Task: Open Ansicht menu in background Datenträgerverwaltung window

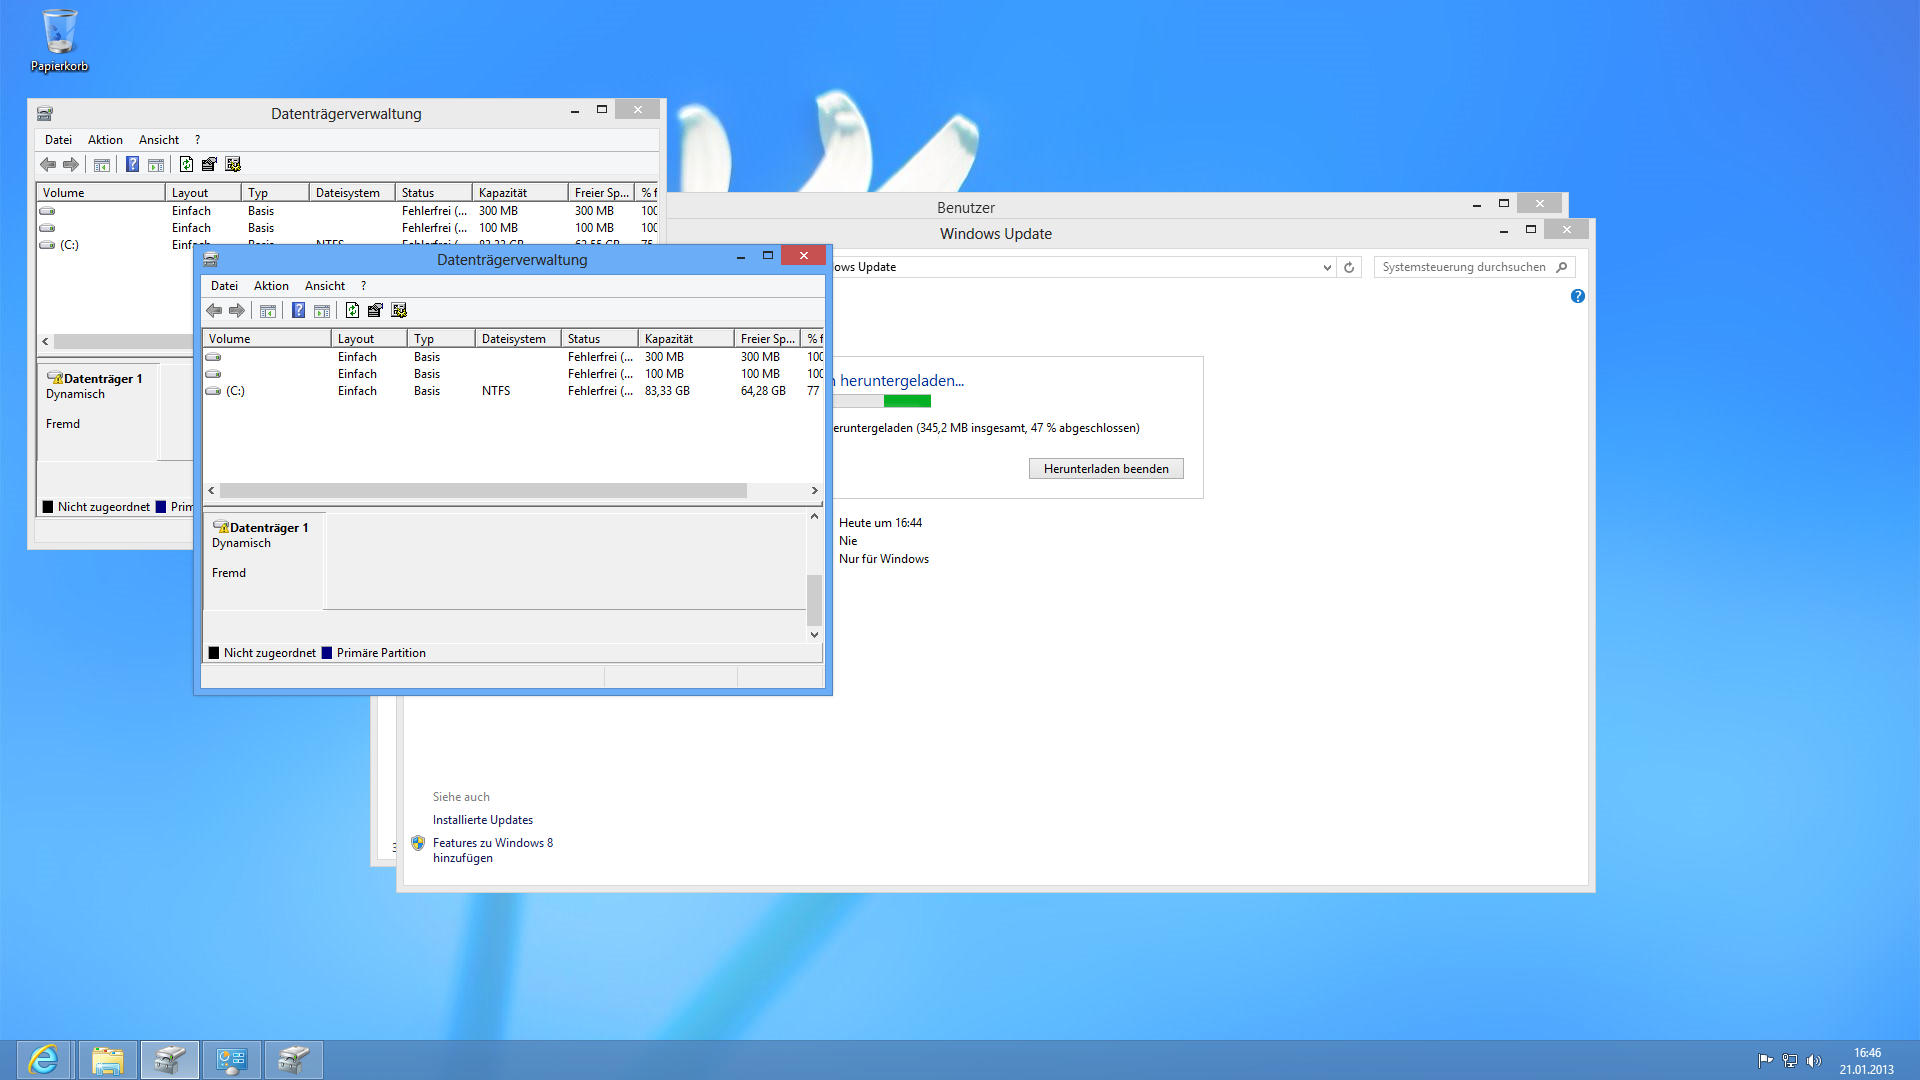Action: coord(158,140)
